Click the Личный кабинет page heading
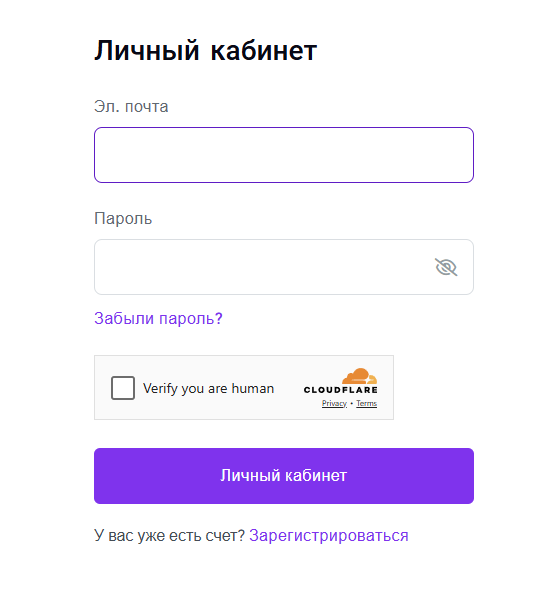 205,51
